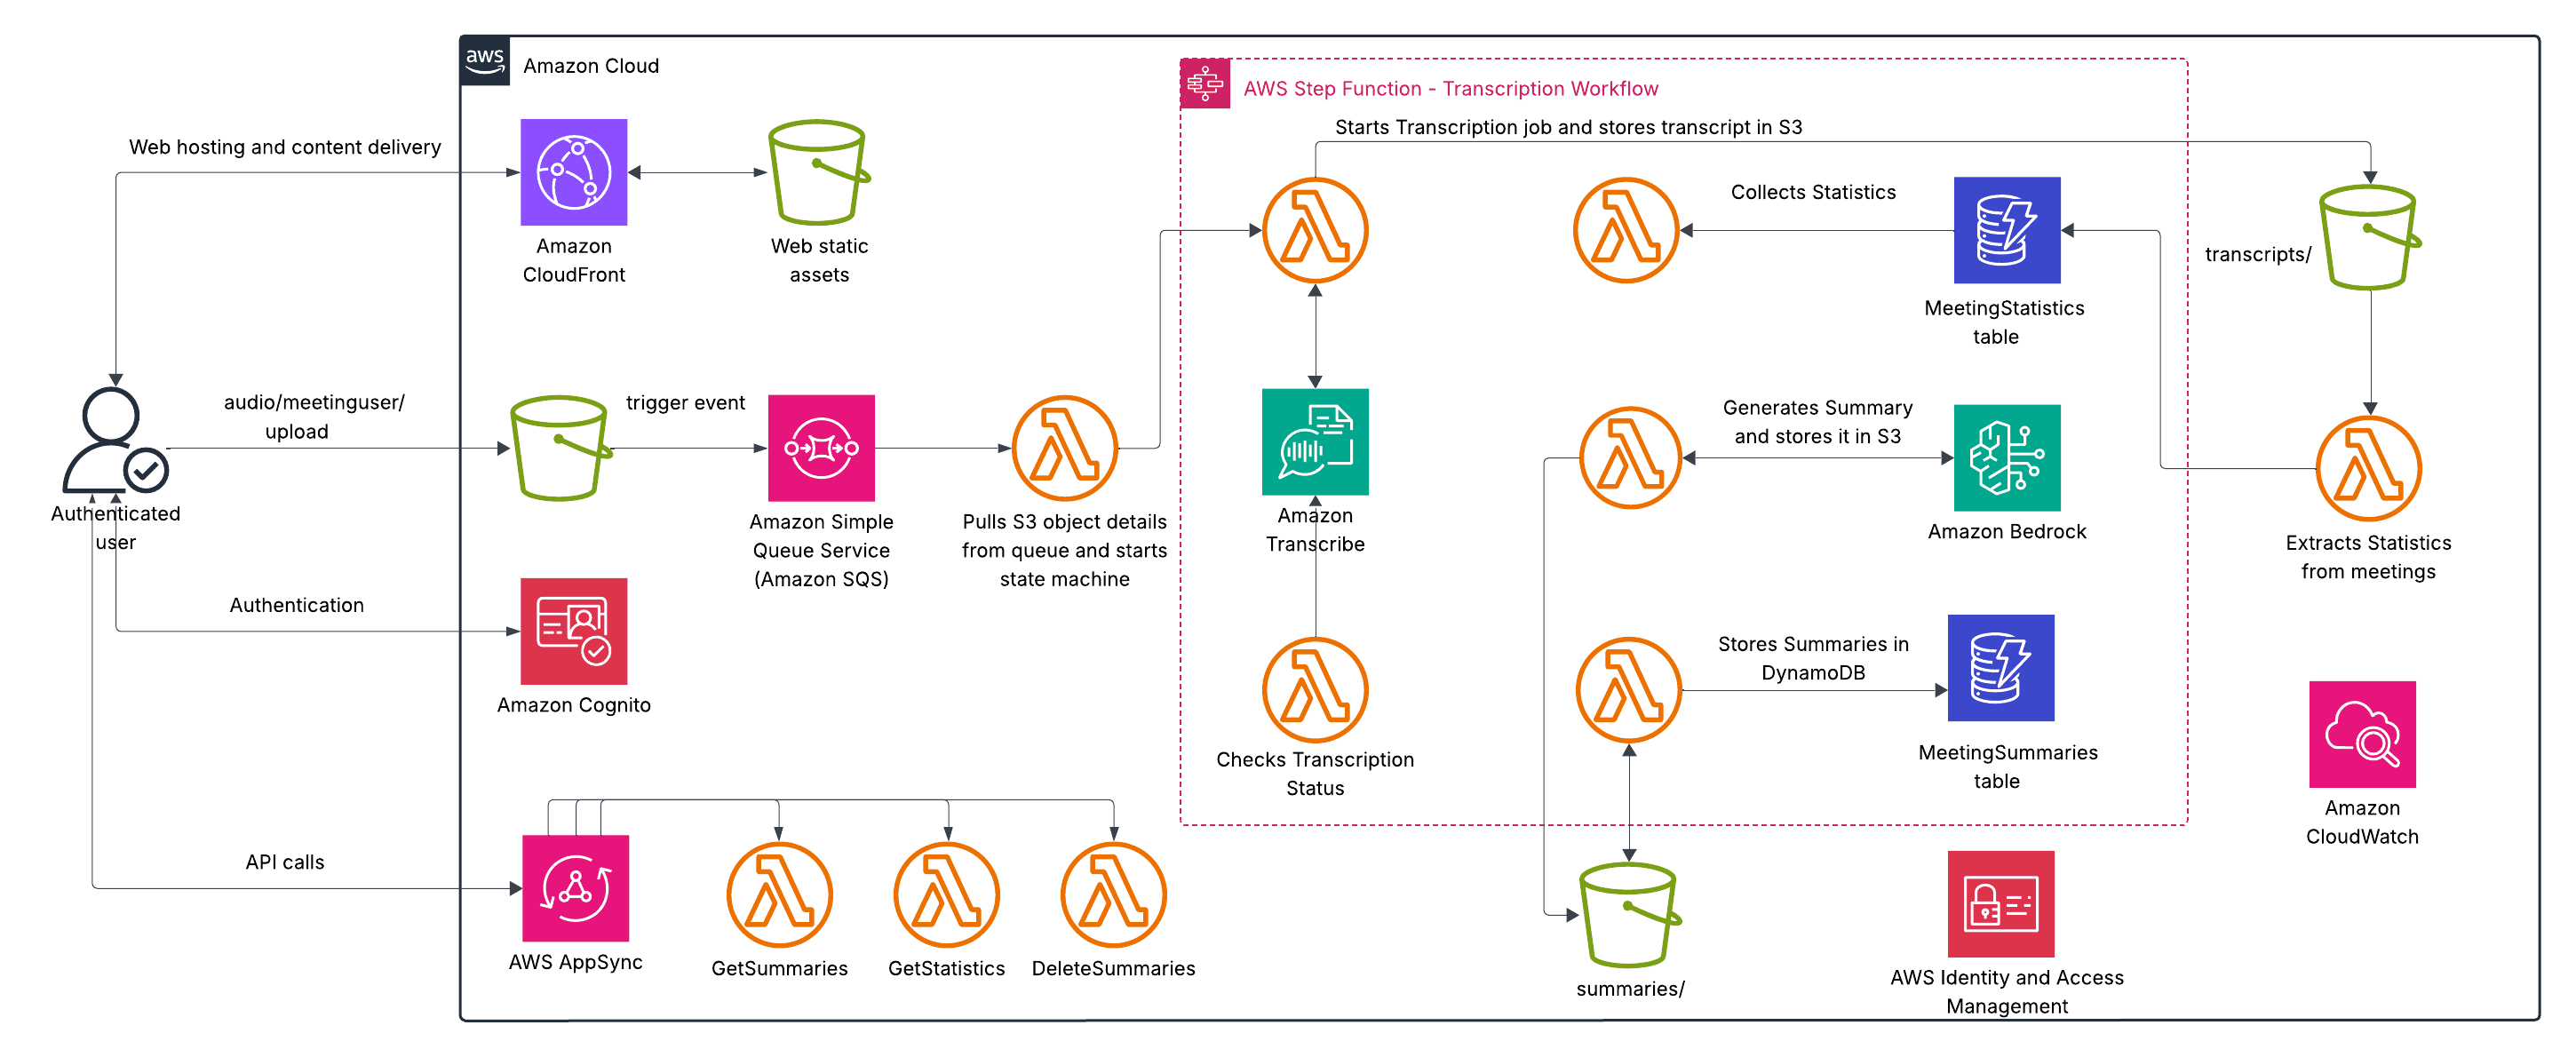Click the MeetingSummaries table DynamoDB icon

click(2000, 668)
